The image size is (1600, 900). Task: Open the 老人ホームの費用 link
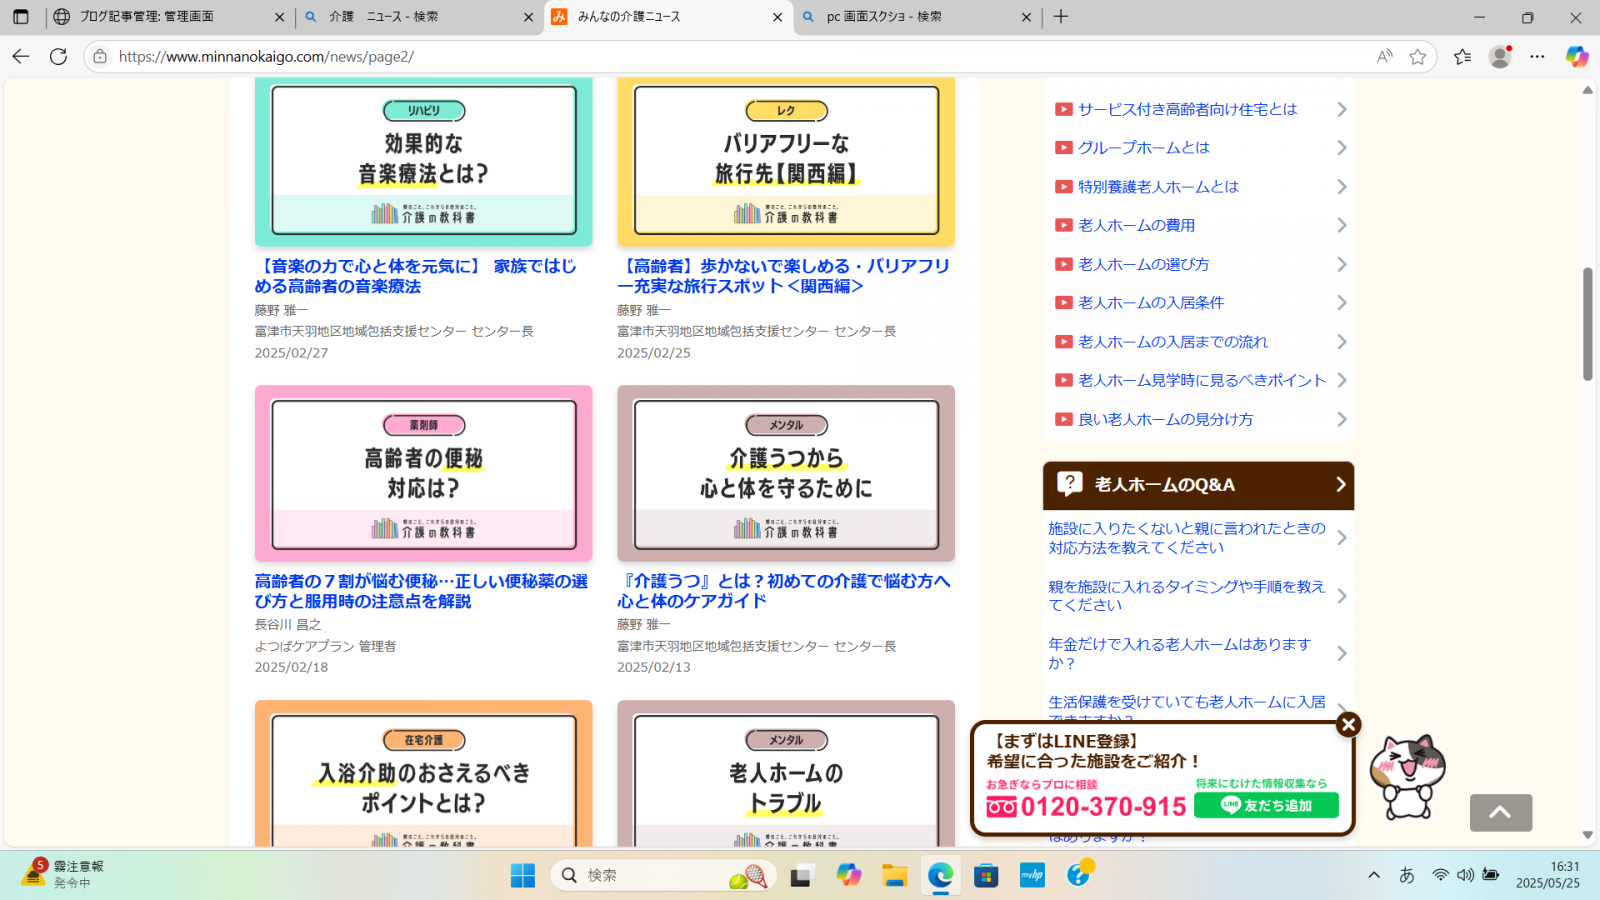tap(1136, 226)
